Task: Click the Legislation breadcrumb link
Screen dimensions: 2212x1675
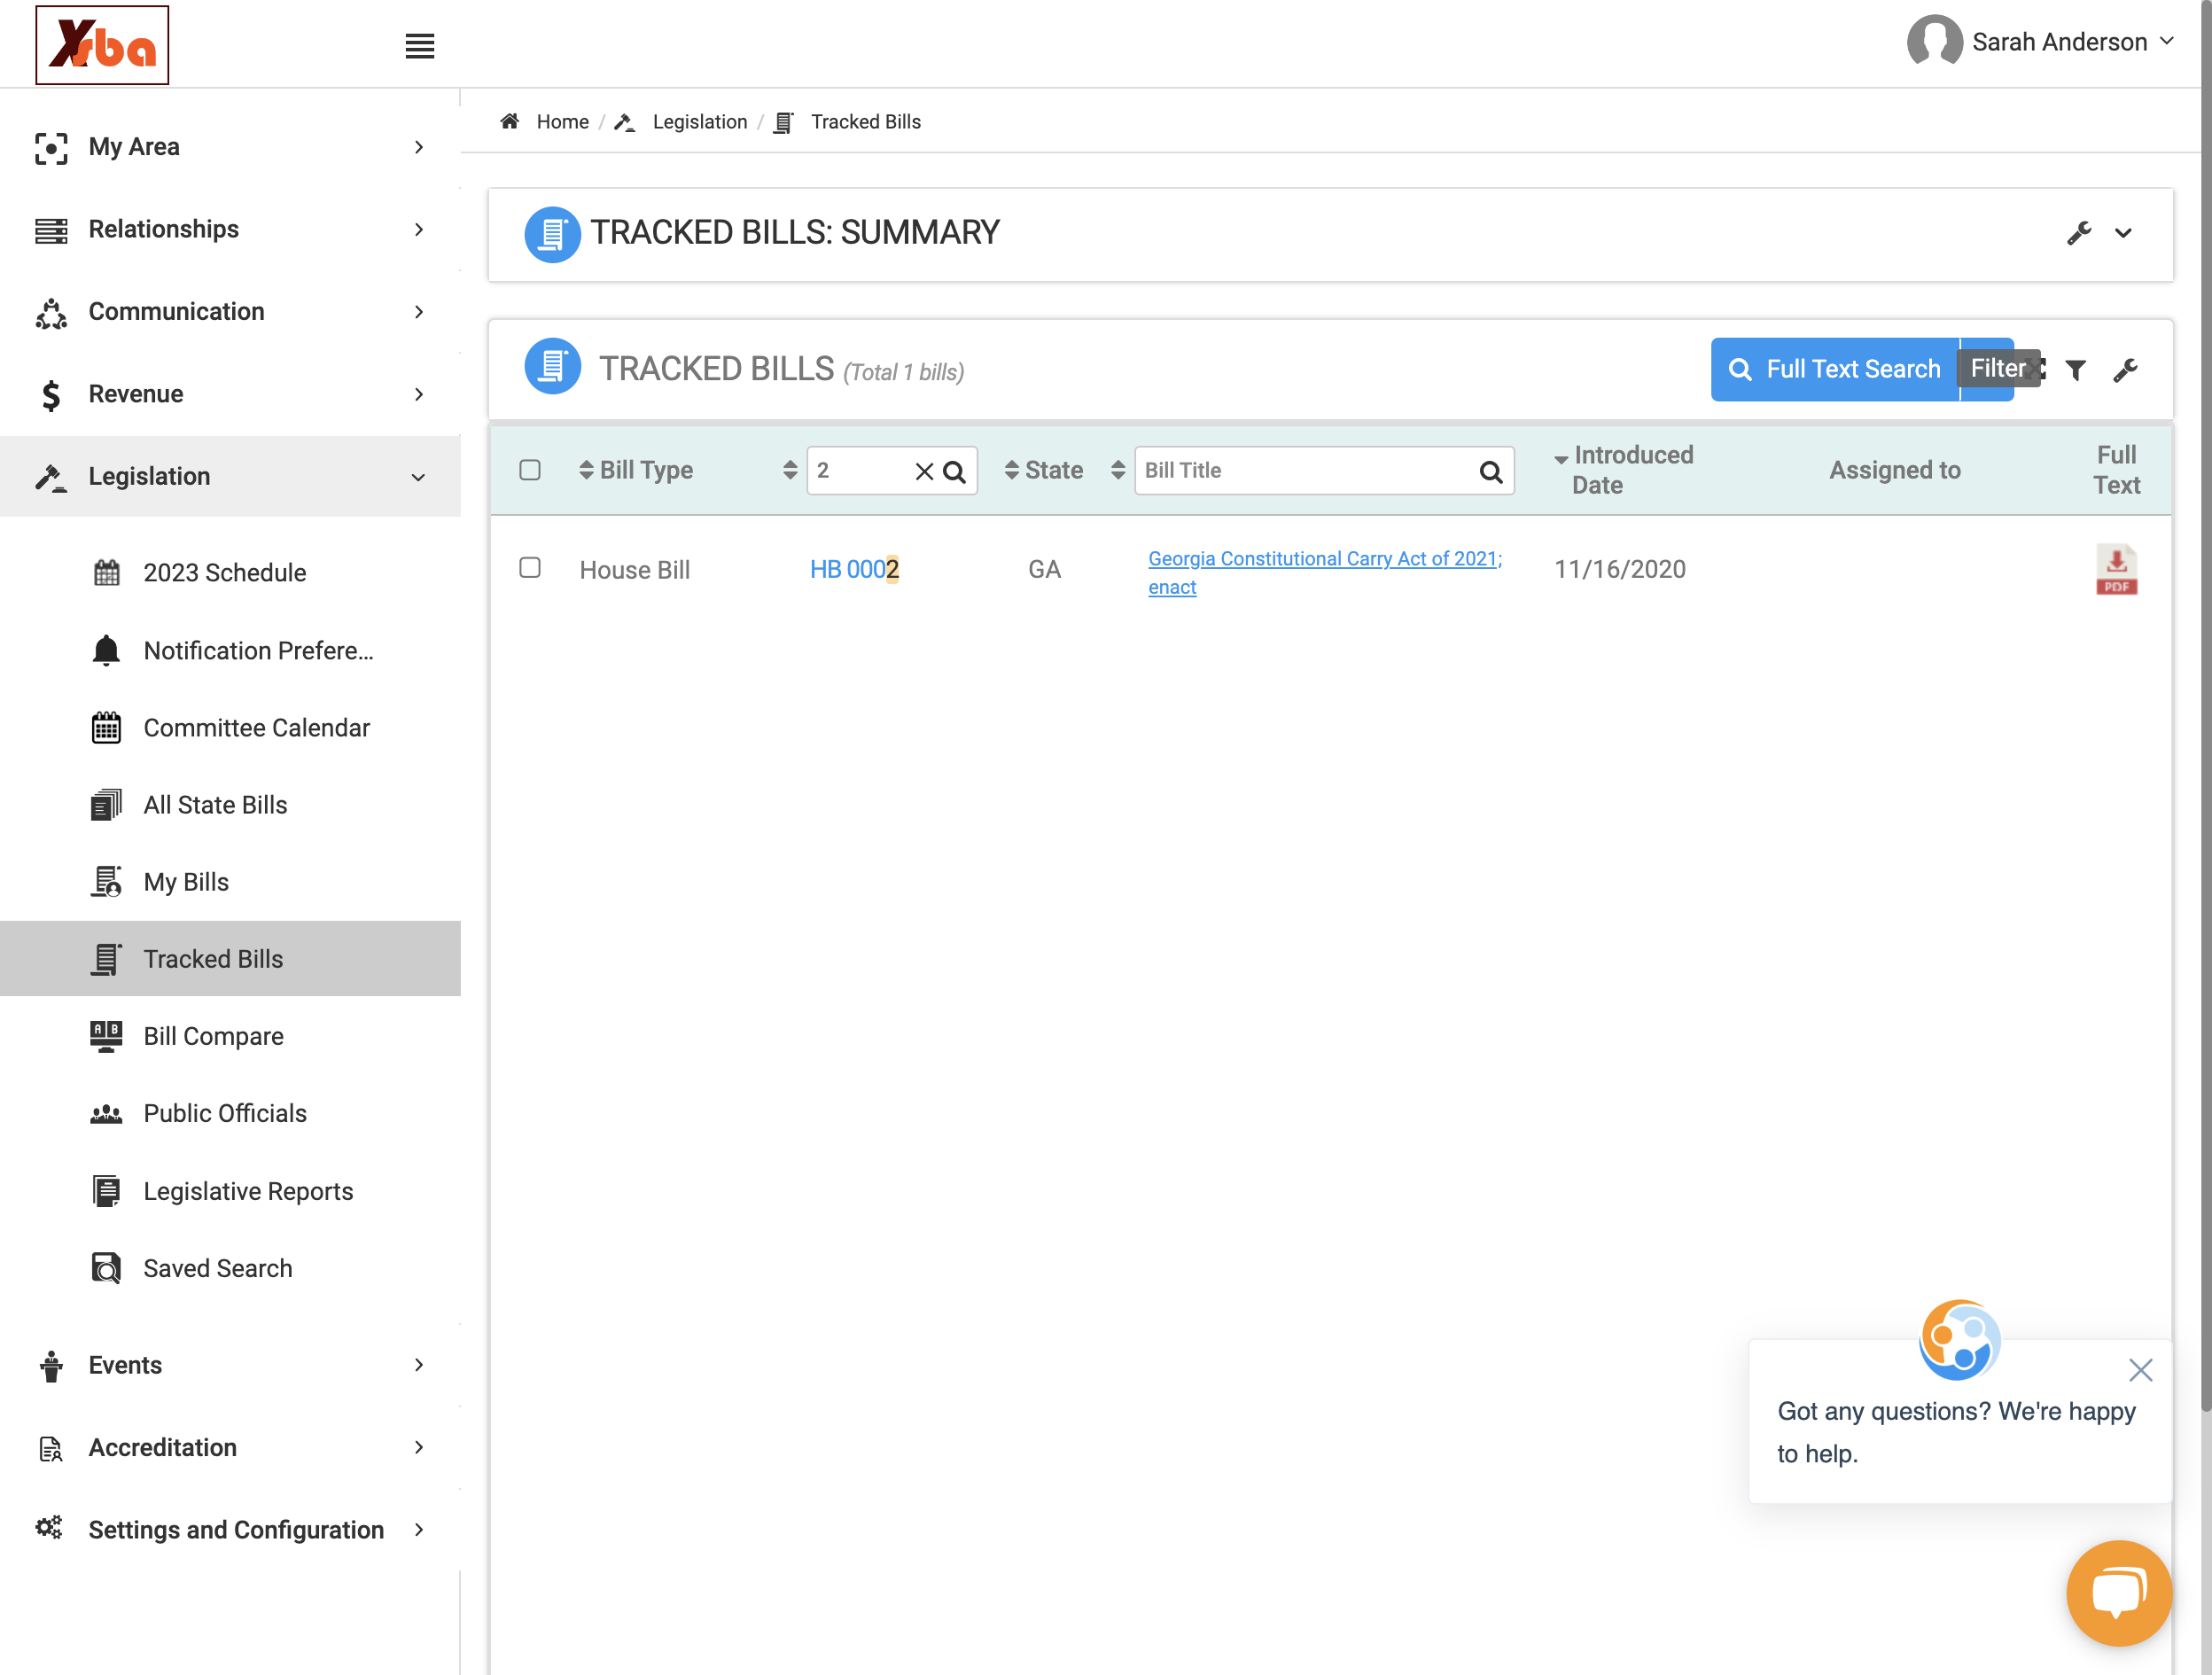Action: coord(699,121)
